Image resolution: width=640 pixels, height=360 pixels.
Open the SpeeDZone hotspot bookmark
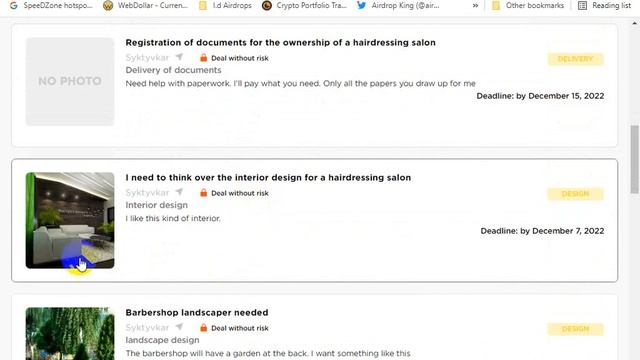(x=51, y=6)
